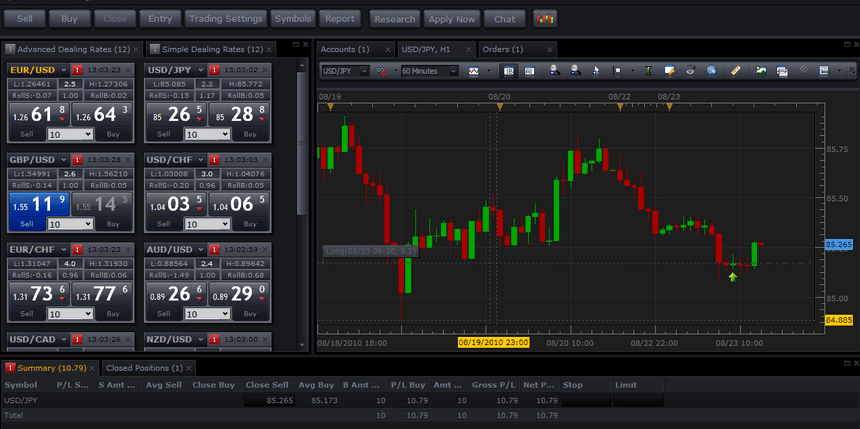Click the red info icon on AUD/USD tile
The image size is (860, 429).
(214, 250)
